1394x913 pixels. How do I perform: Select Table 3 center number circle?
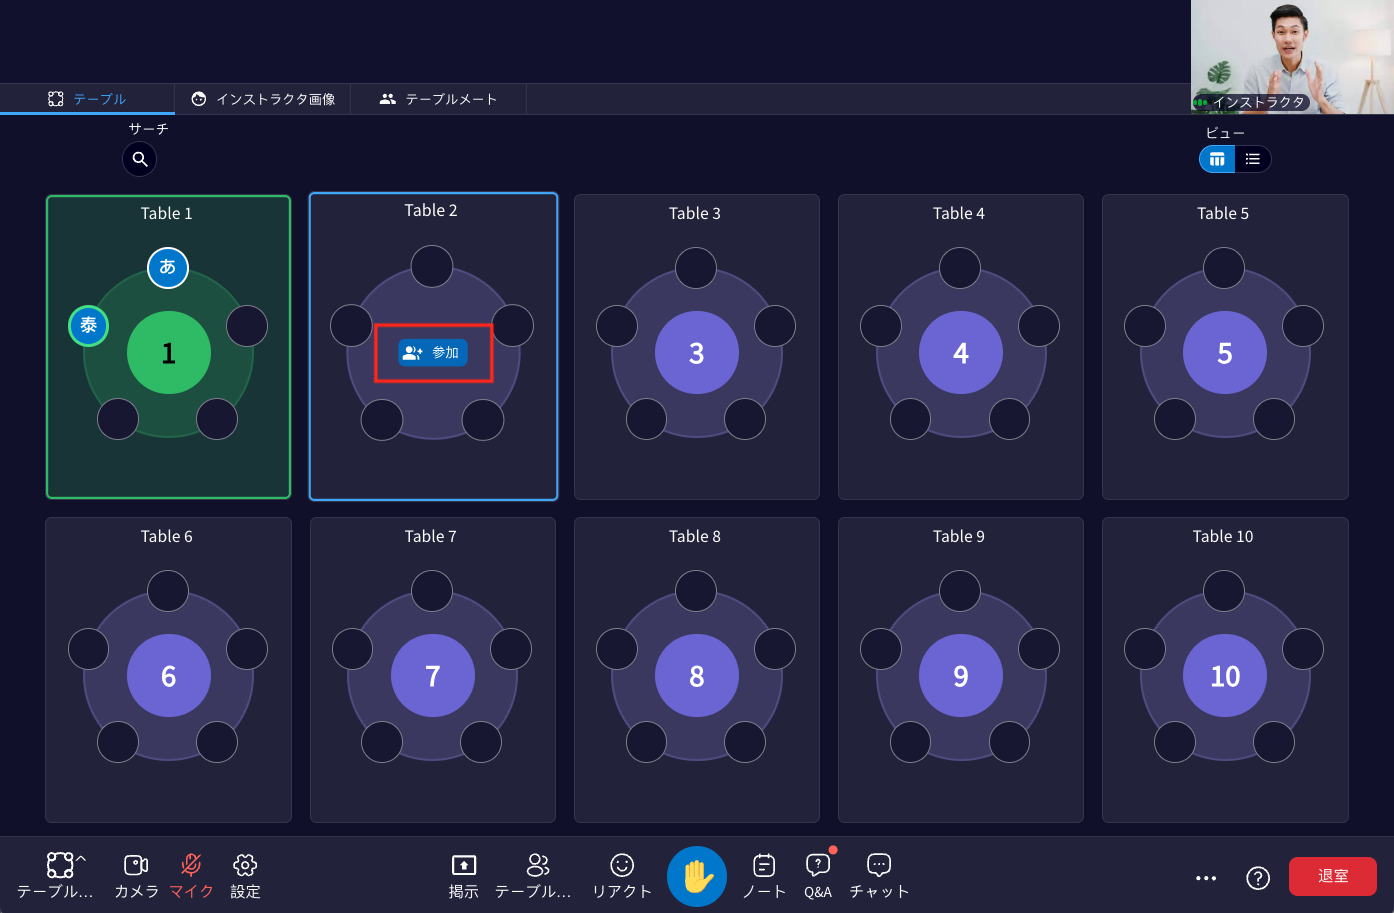coord(697,353)
